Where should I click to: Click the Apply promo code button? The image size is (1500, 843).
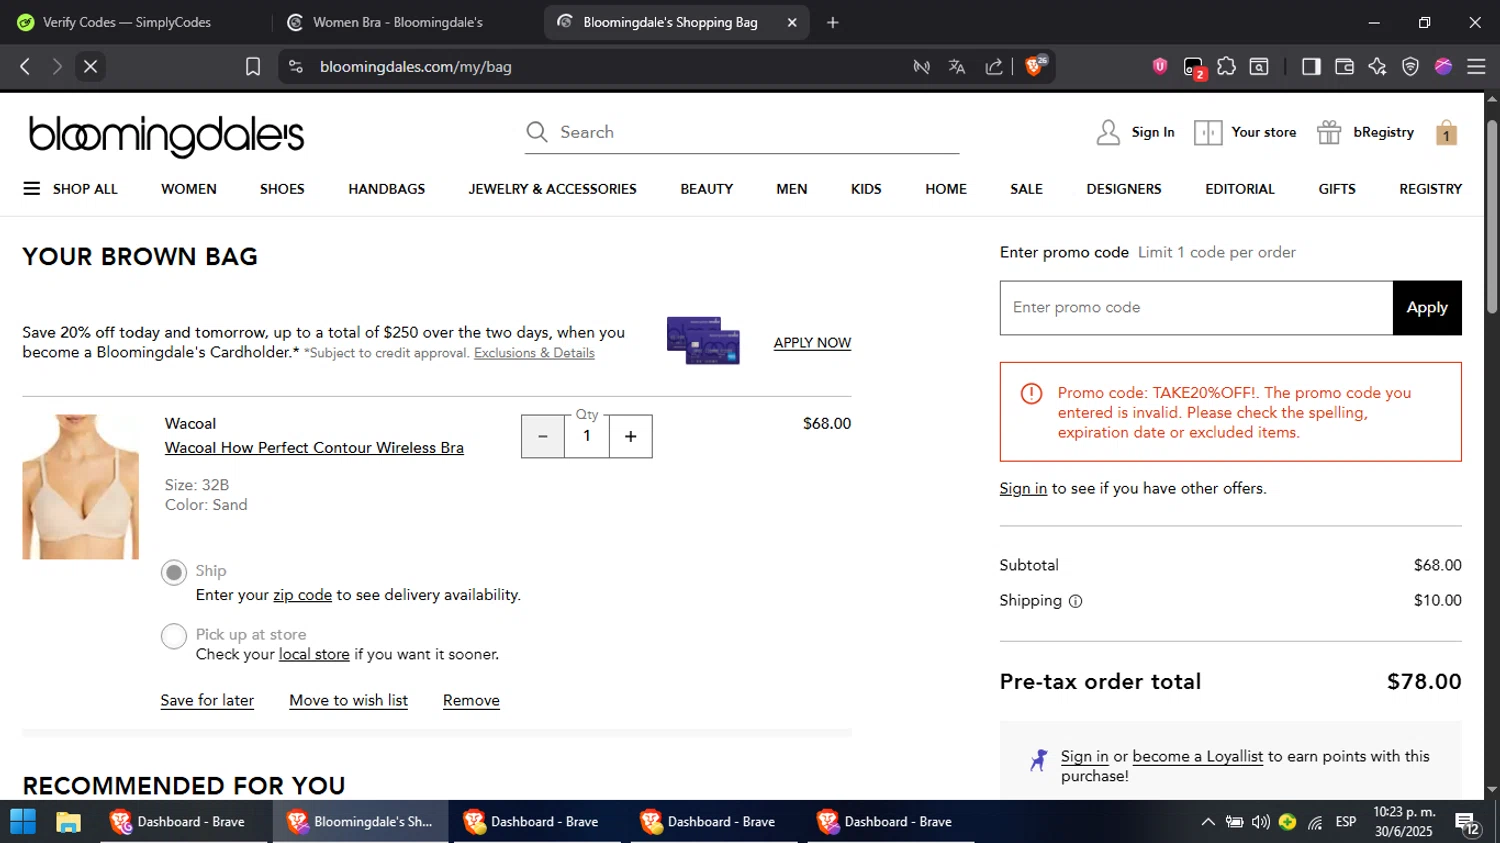point(1427,308)
